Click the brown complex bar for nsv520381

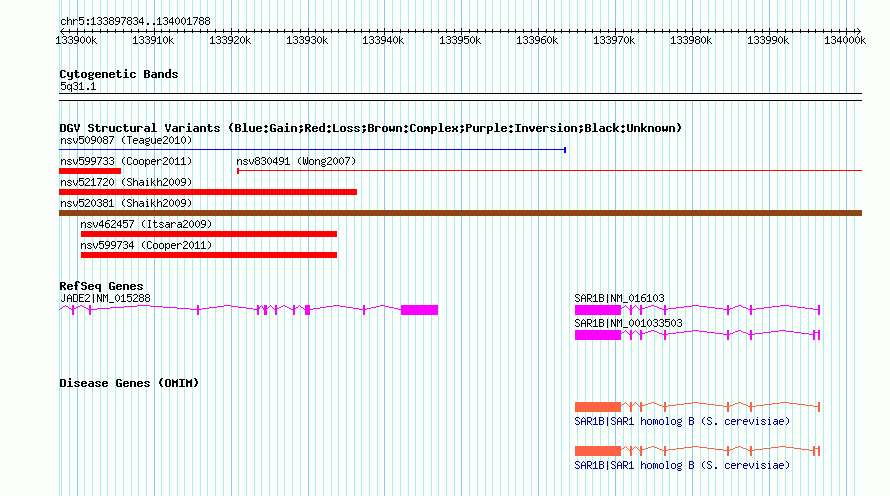460,213
